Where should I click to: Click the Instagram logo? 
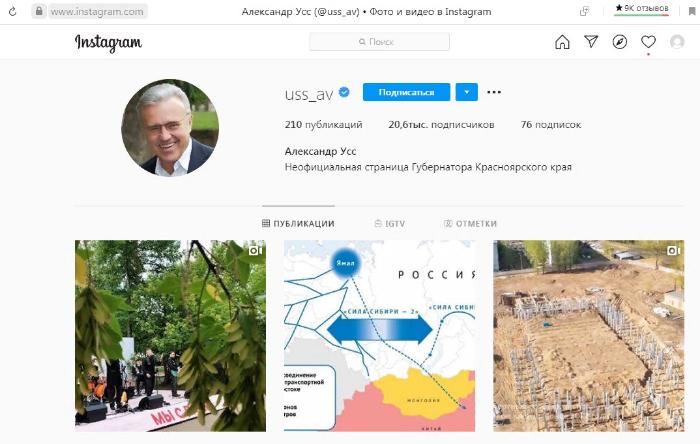[108, 43]
